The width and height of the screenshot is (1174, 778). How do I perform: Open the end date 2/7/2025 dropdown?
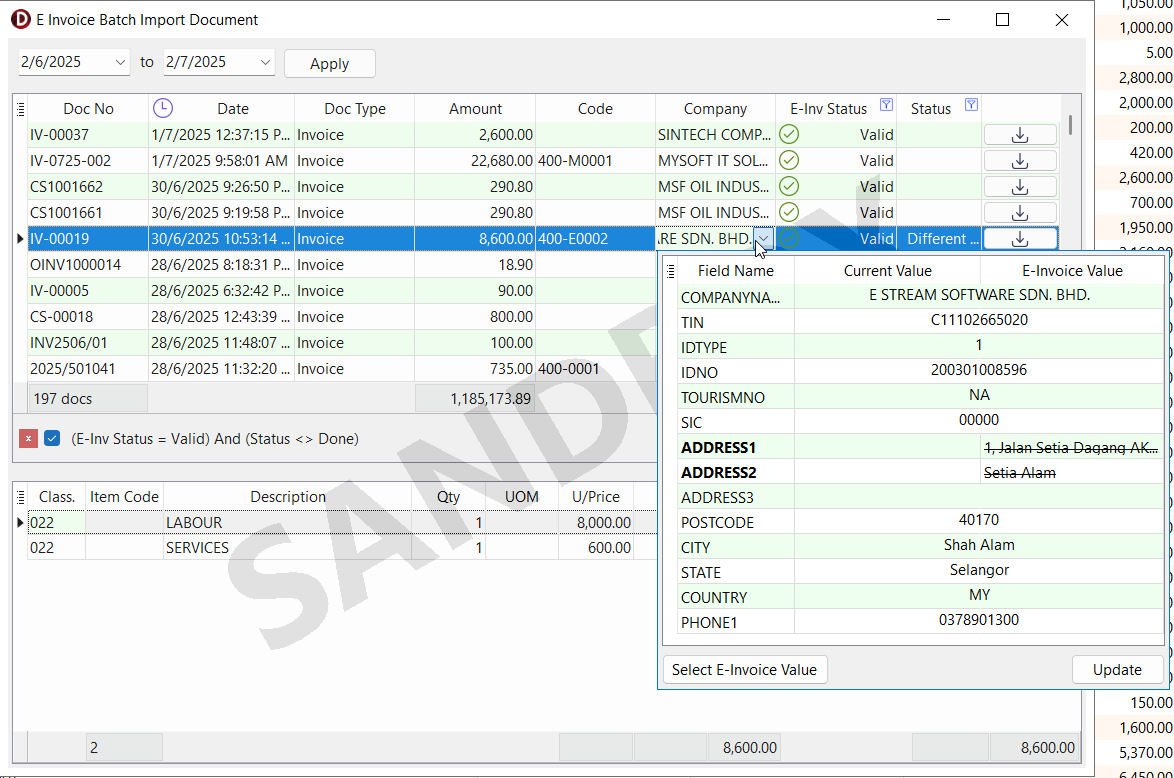click(265, 62)
